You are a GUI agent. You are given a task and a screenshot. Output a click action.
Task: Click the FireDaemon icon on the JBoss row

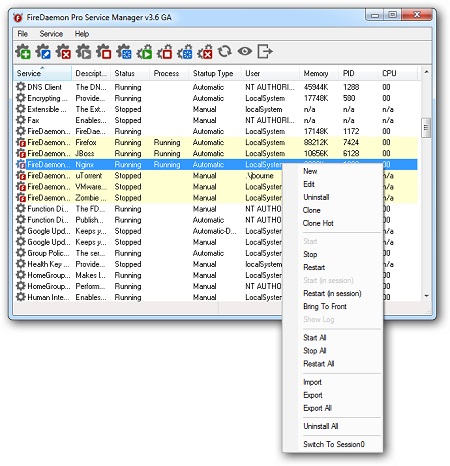coord(21,153)
